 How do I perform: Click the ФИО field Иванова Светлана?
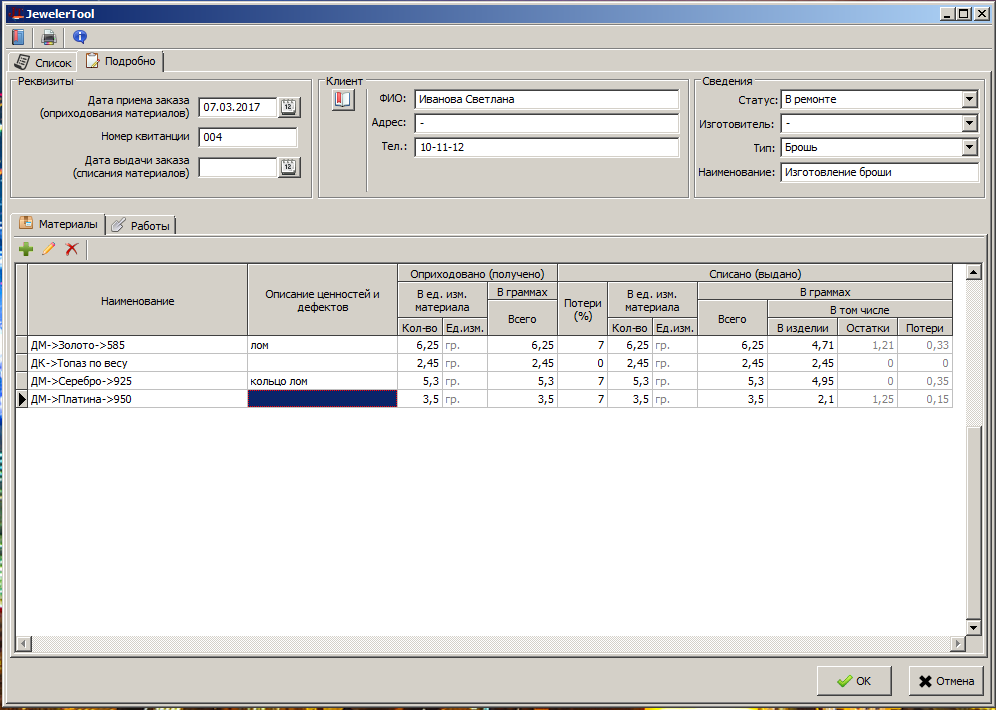point(546,99)
